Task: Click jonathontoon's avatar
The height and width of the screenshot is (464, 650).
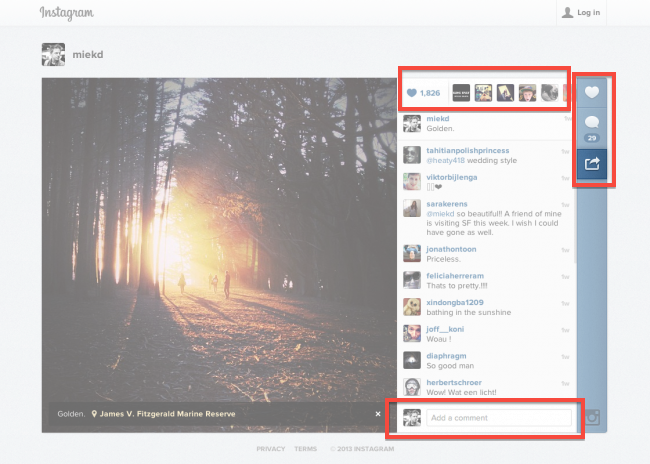Action: pos(412,253)
